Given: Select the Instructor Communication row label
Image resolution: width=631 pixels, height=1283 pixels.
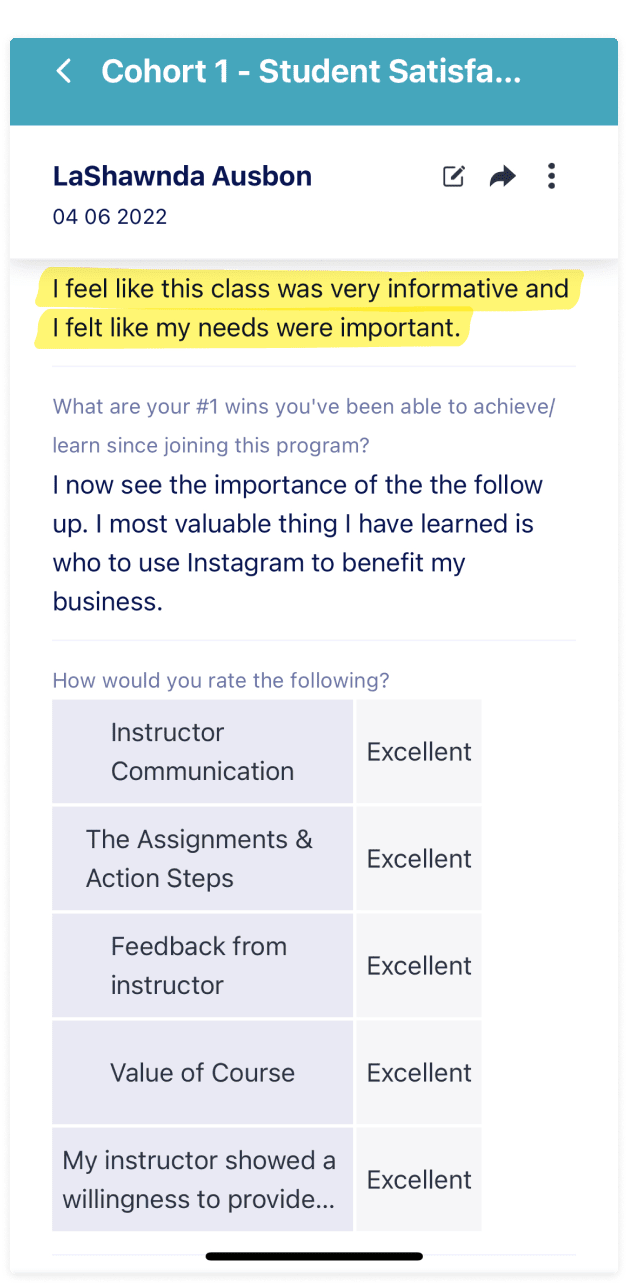Looking at the screenshot, I should coord(202,752).
